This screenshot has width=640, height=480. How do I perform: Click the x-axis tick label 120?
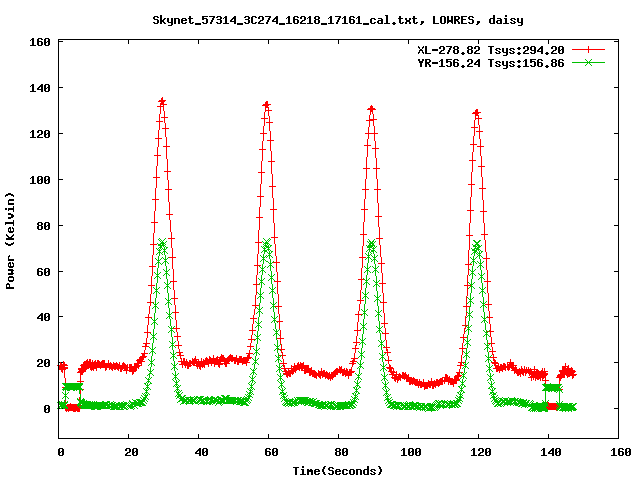click(x=481, y=452)
